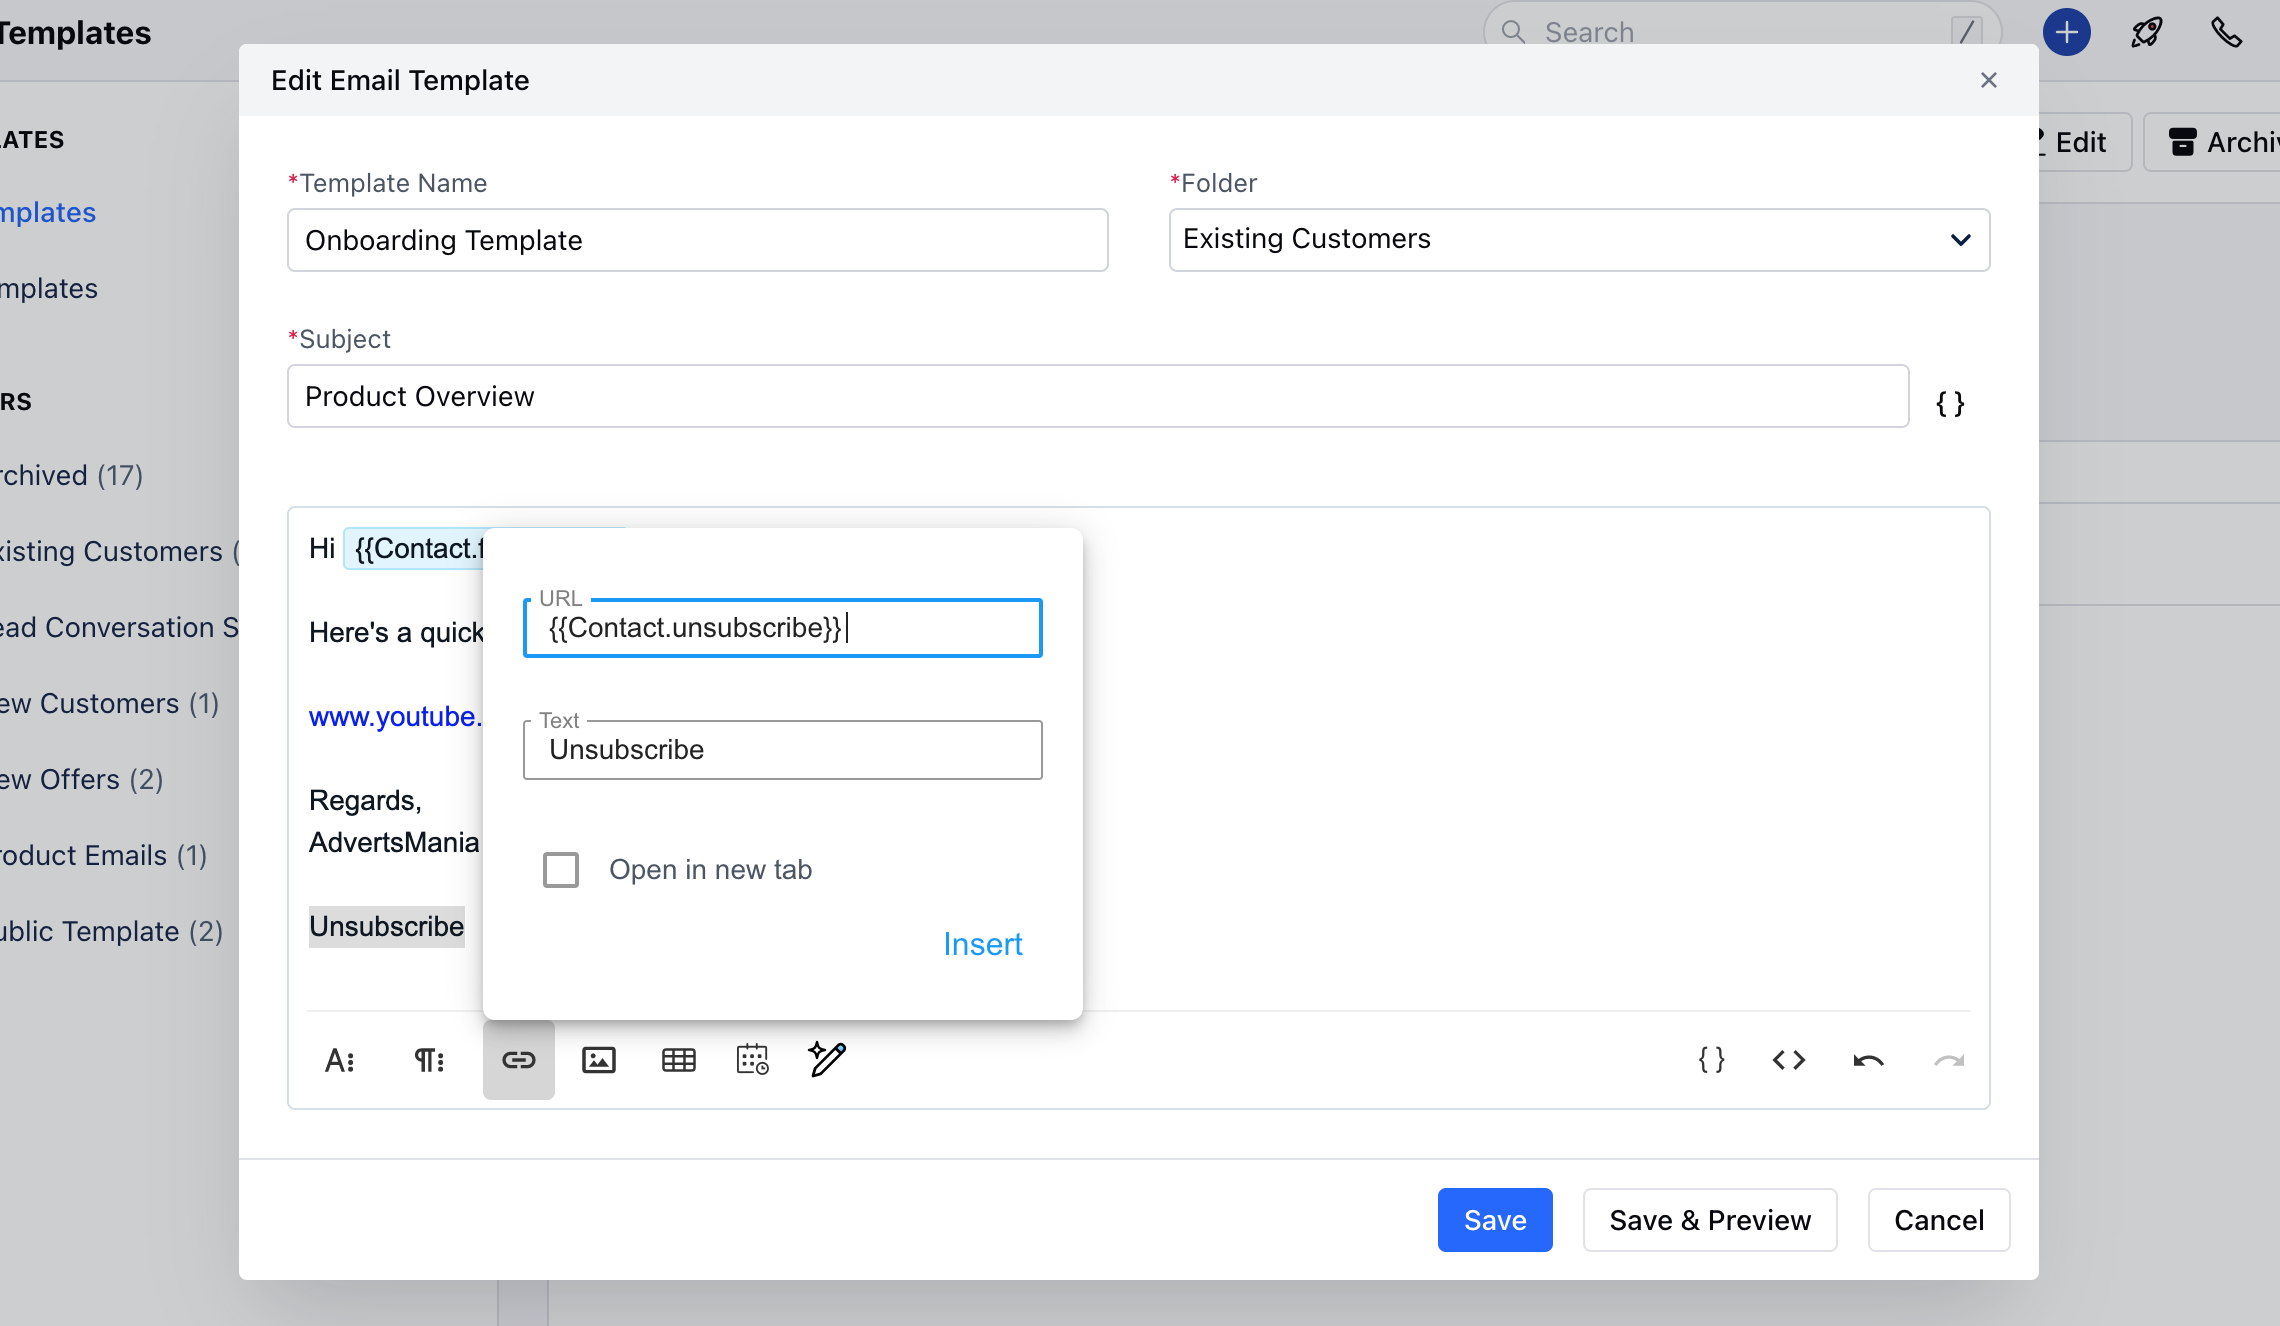2280x1326 pixels.
Task: Click the undo arrow icon
Action: coord(1867,1060)
